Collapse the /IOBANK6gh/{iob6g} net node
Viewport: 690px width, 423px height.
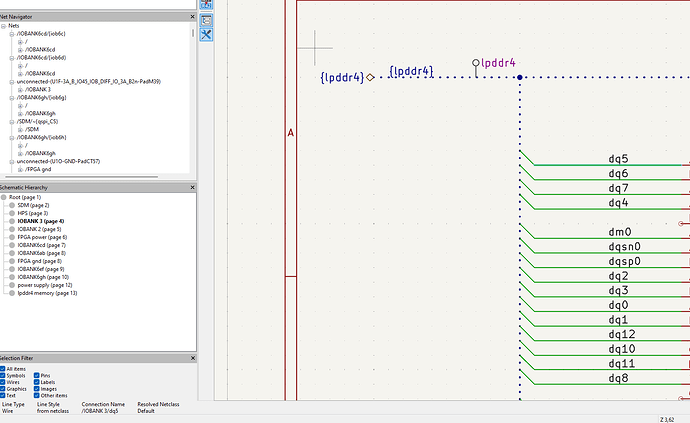(x=12, y=98)
